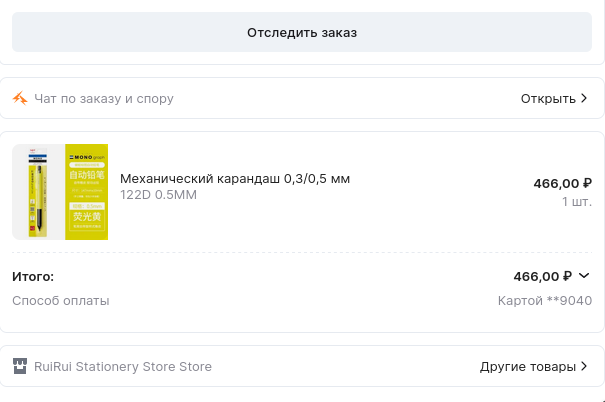Click the Другие товары link
This screenshot has height=402, width=605.
(x=527, y=366)
